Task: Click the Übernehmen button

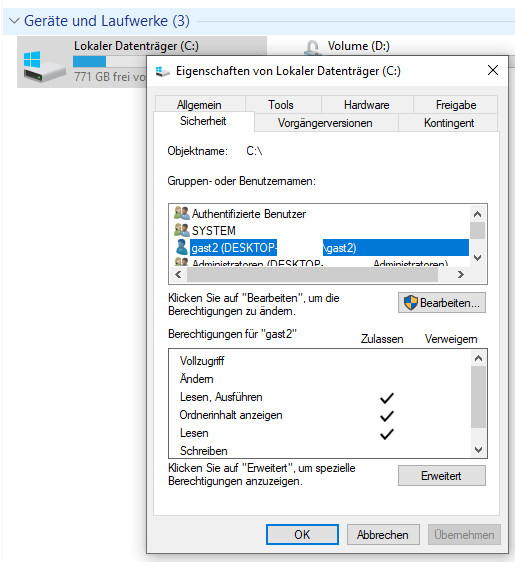Action: coord(464,534)
